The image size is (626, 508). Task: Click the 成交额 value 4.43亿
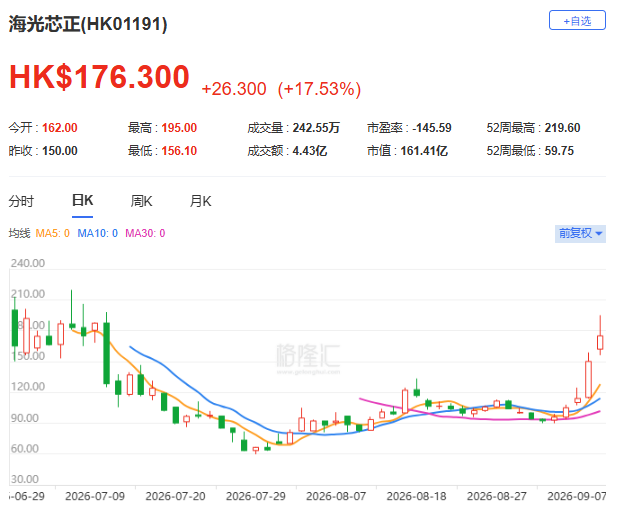(x=310, y=151)
